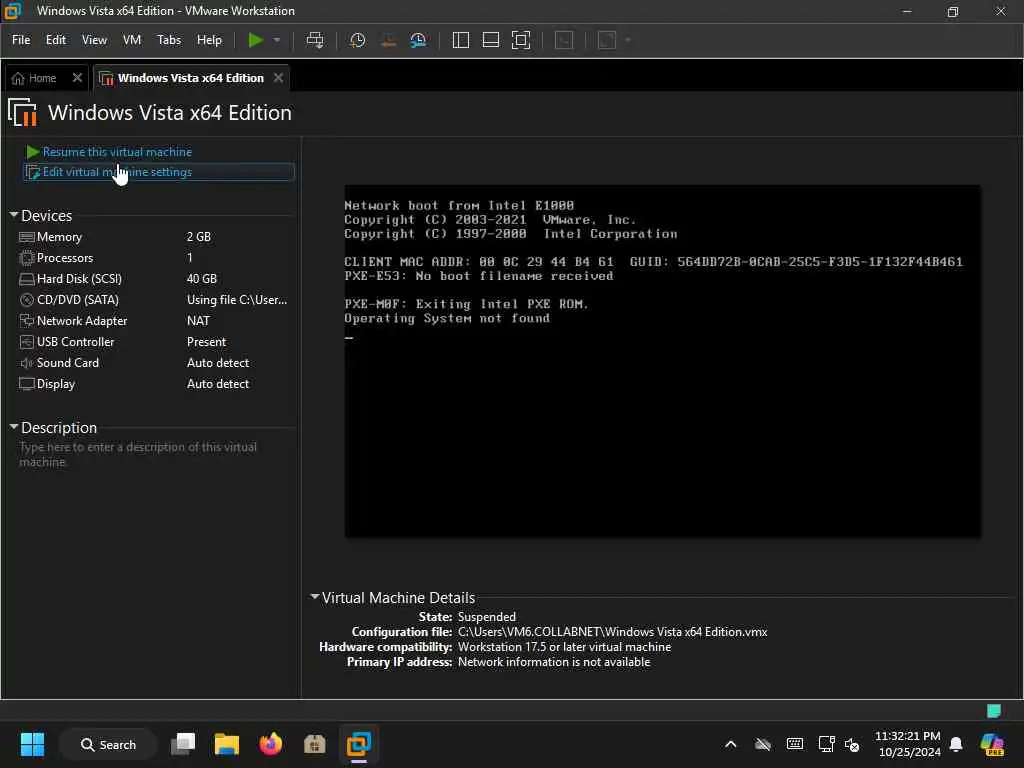Take a snapshot using the clock toolbar icon
This screenshot has height=768, width=1024.
coord(357,40)
